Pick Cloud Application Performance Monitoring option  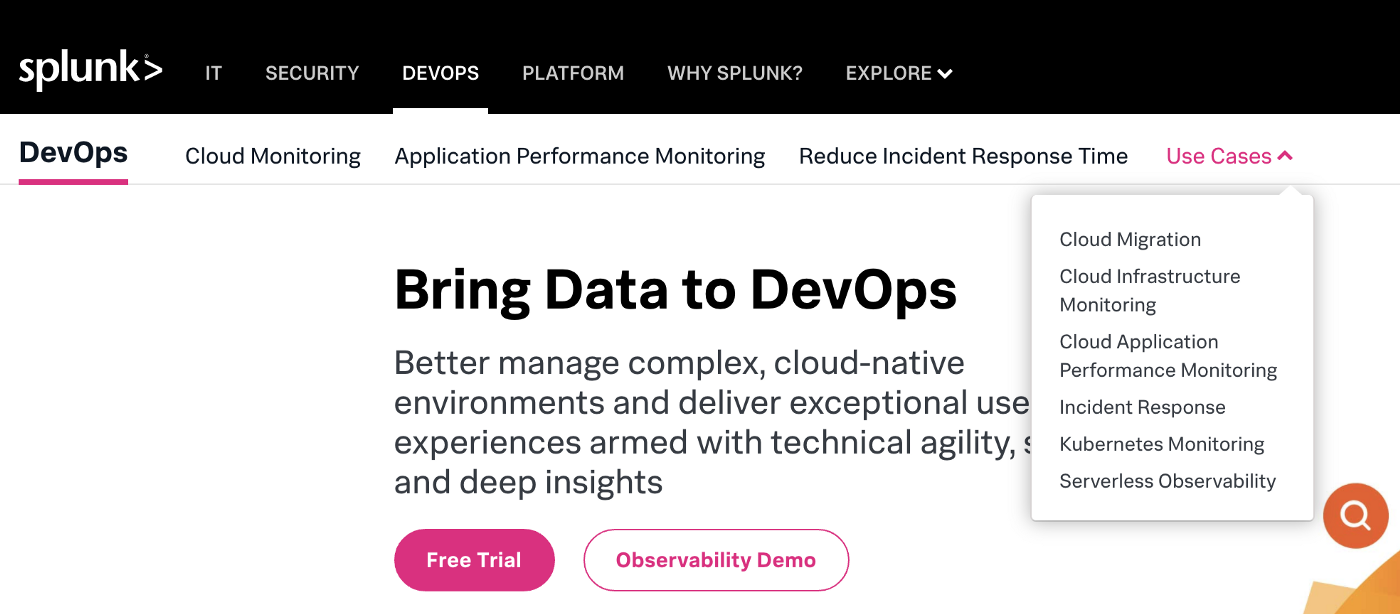(x=1168, y=356)
